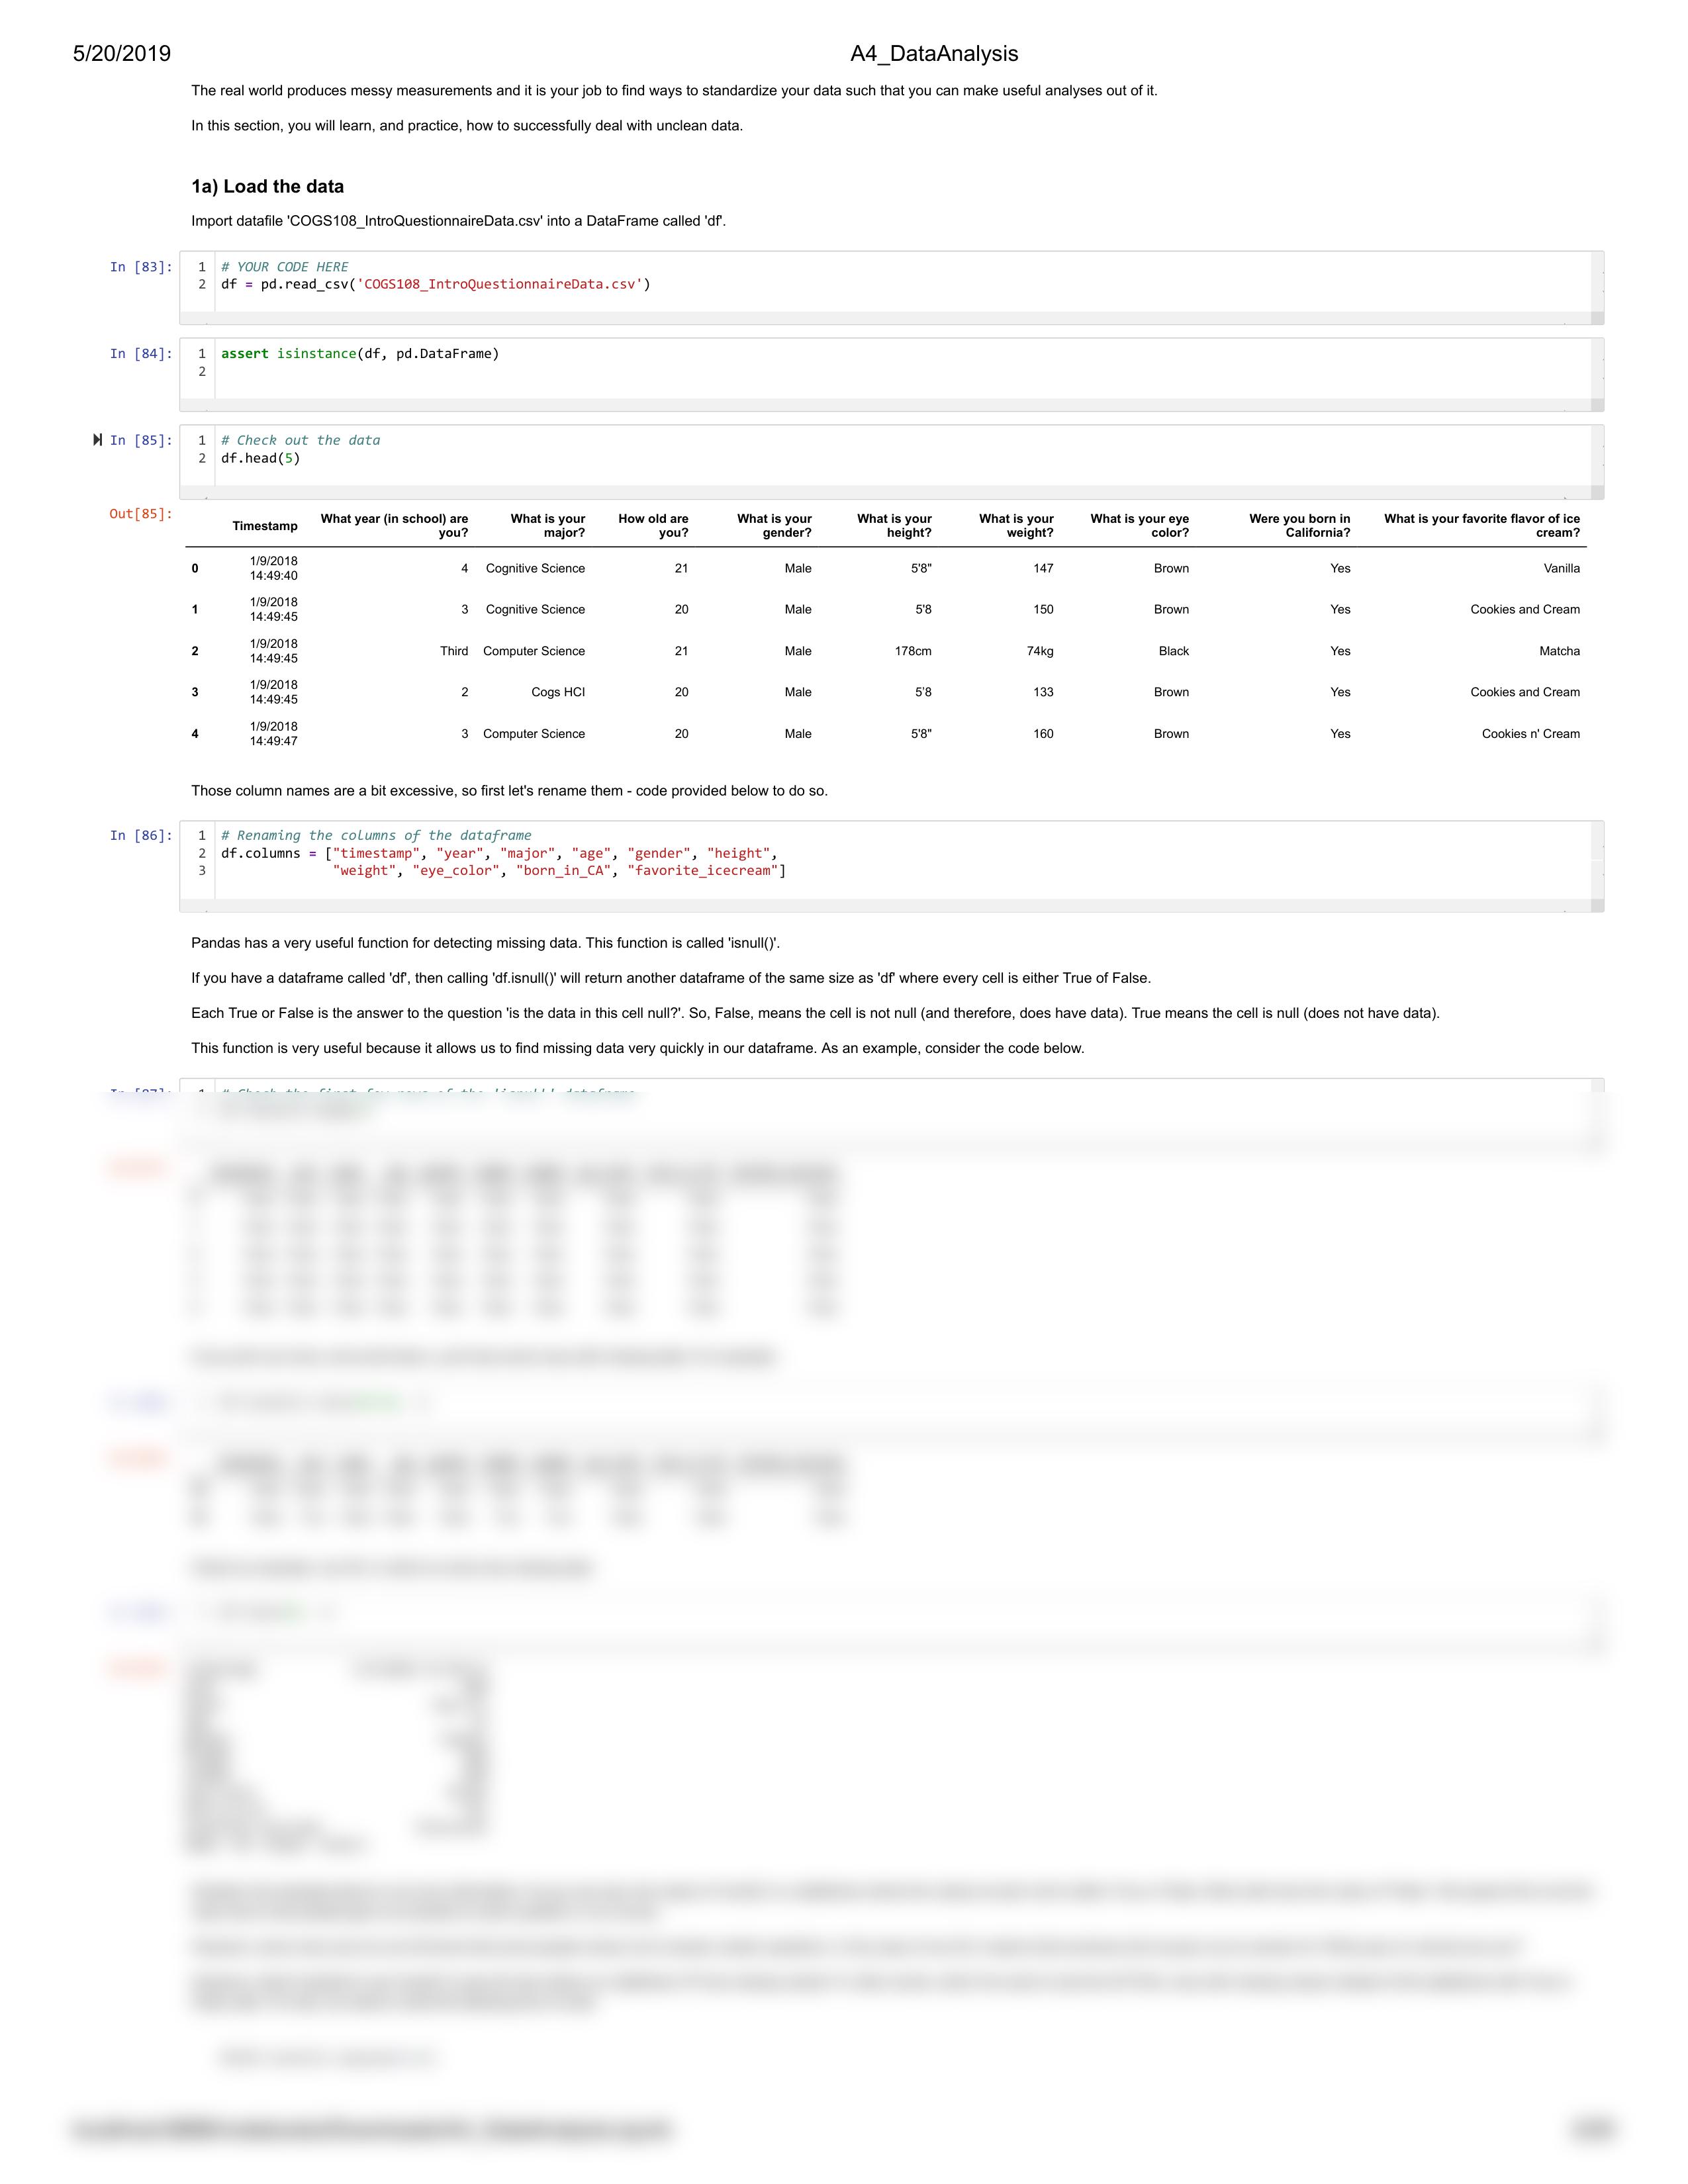Click the favorite flavor of ice cream column header

coord(1482,526)
